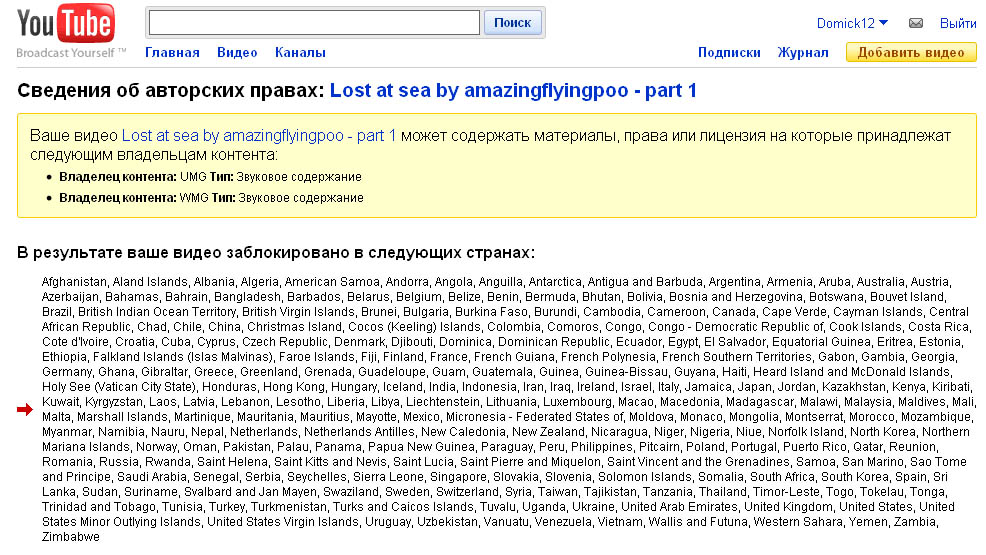The height and width of the screenshot is (555, 986).
Task: Open the Журнал link
Action: 803,53
